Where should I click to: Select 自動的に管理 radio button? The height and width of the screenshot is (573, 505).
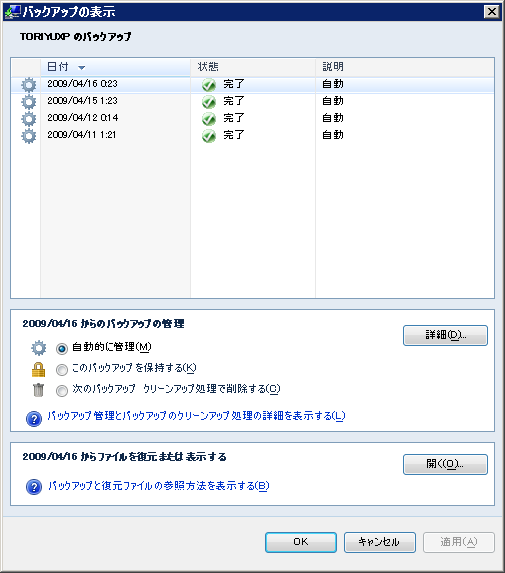pos(62,349)
